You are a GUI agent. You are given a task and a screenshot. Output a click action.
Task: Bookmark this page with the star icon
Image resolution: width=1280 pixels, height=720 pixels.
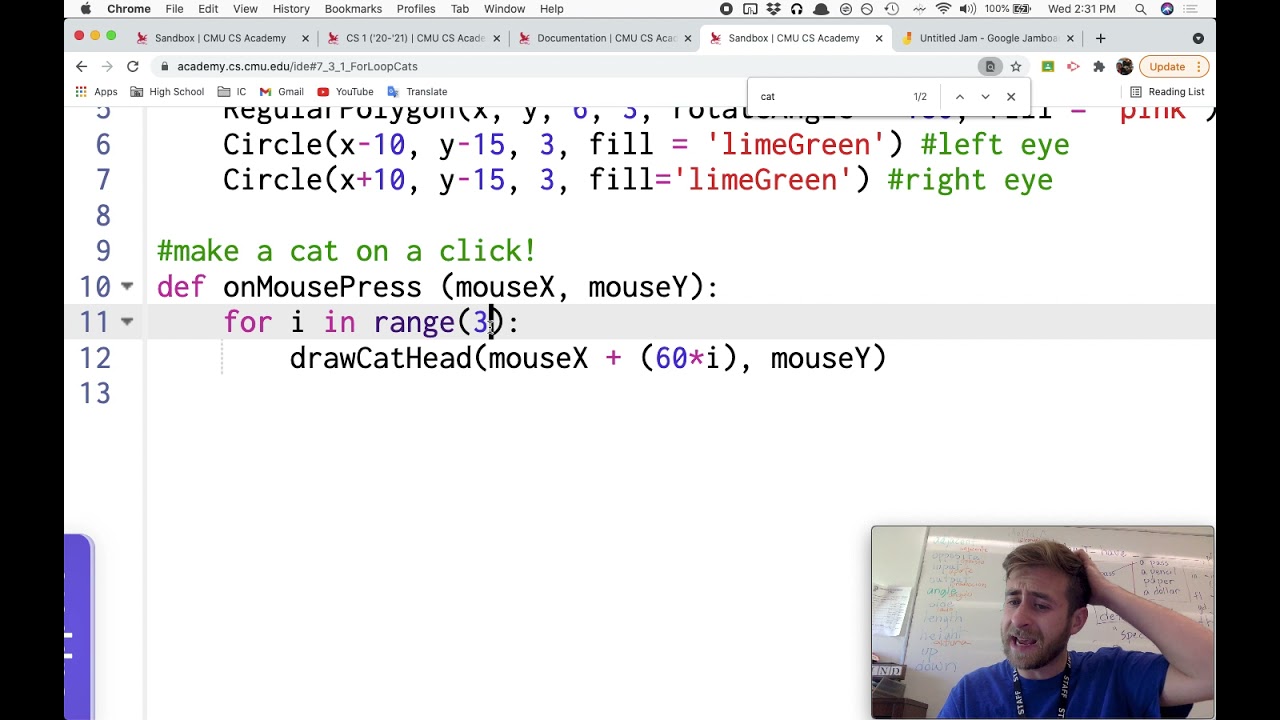tap(1016, 66)
